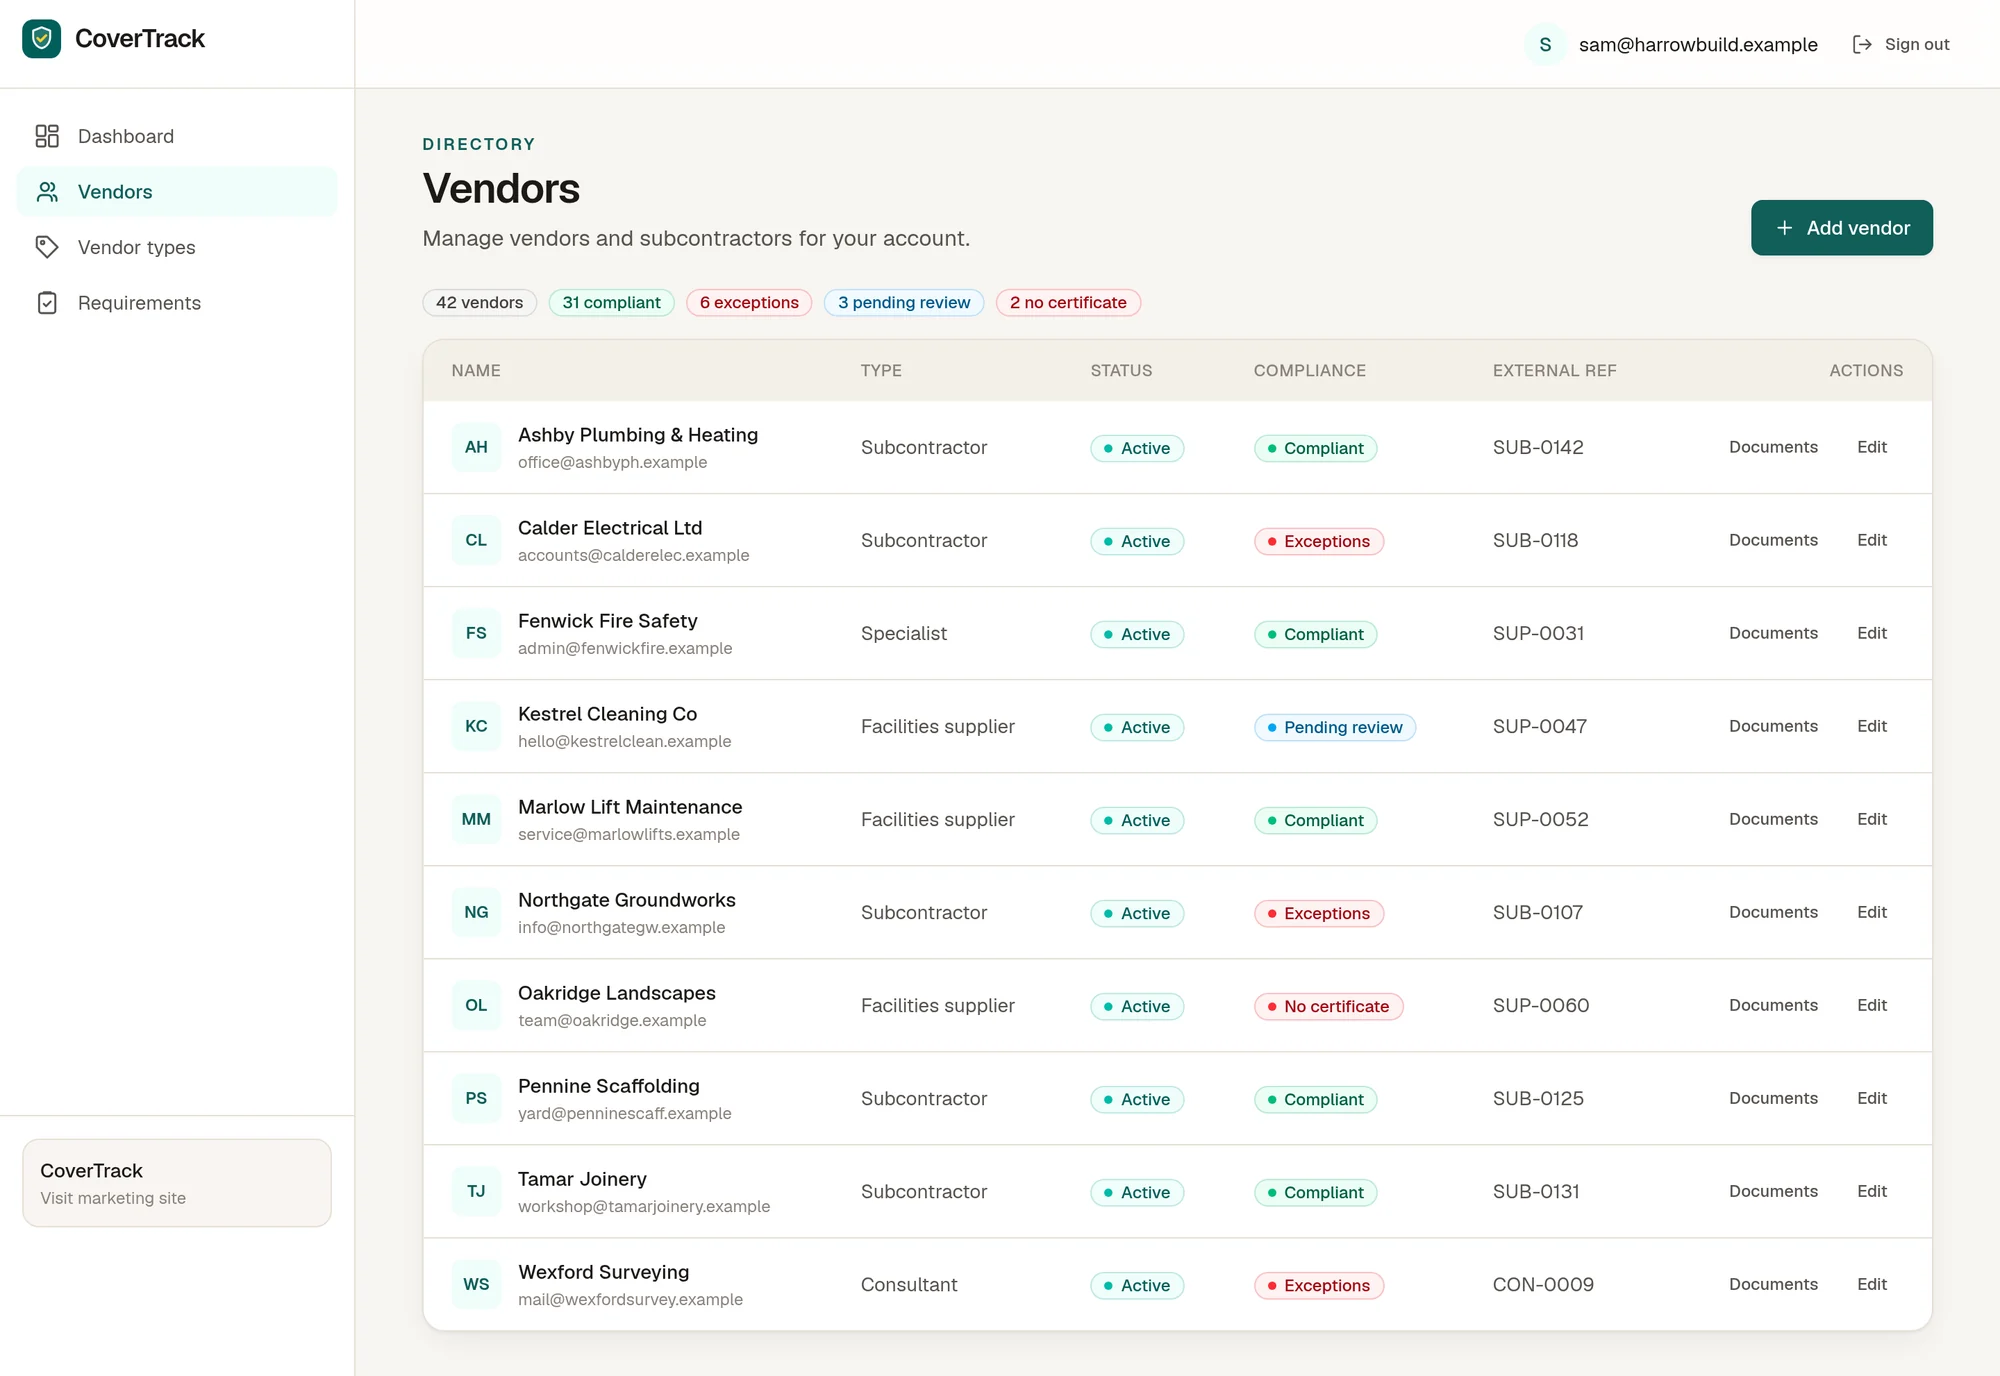Click the AH avatar for Ashby Plumbing
The height and width of the screenshot is (1376, 2000).
click(x=476, y=447)
